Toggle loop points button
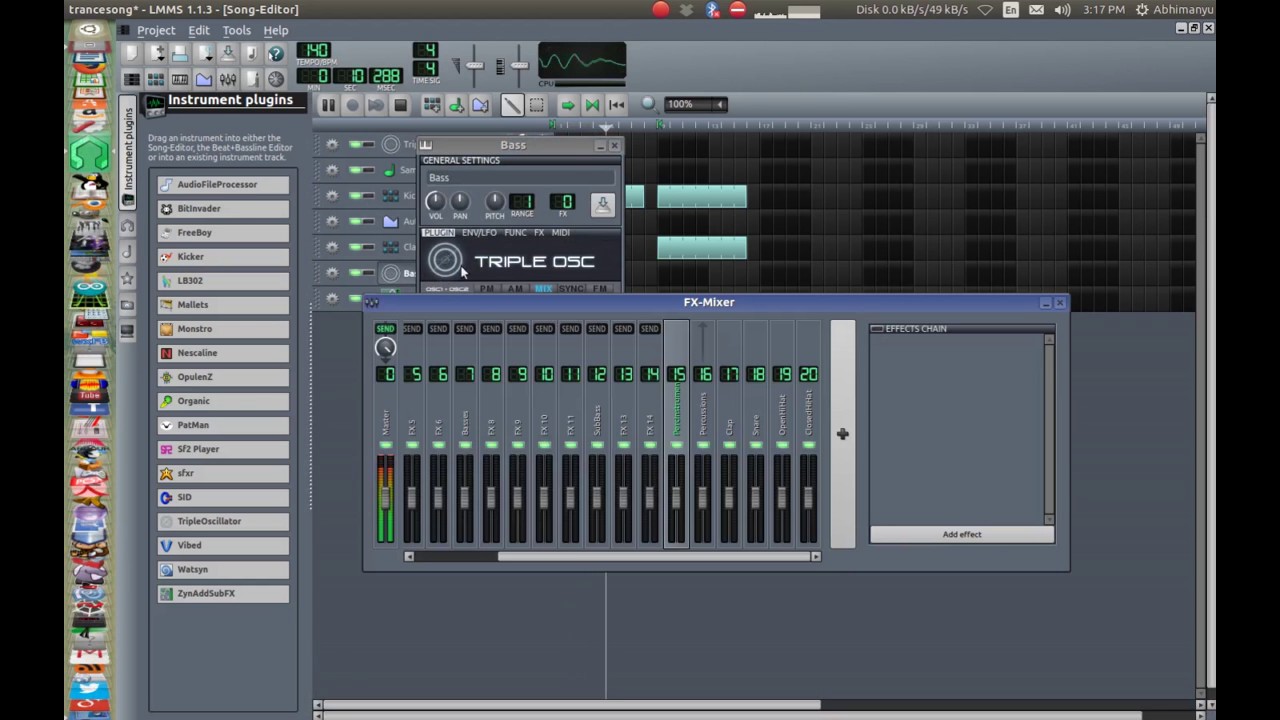The image size is (1280, 720). click(592, 105)
